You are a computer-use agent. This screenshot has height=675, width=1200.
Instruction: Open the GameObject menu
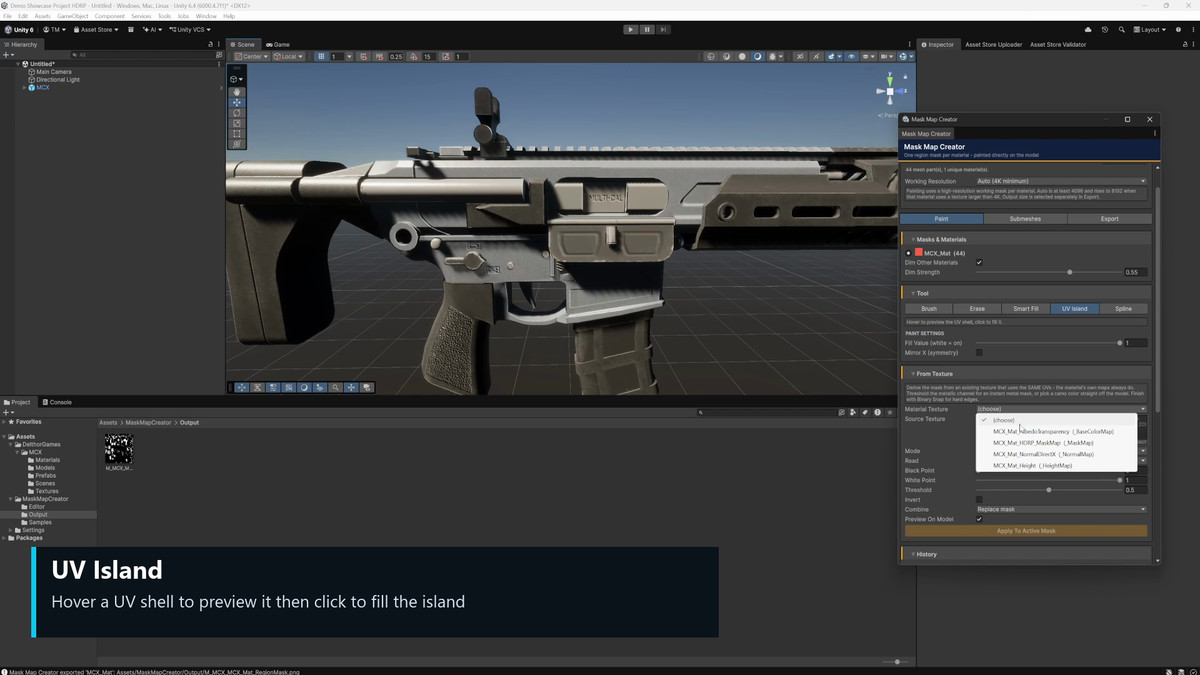coord(73,16)
